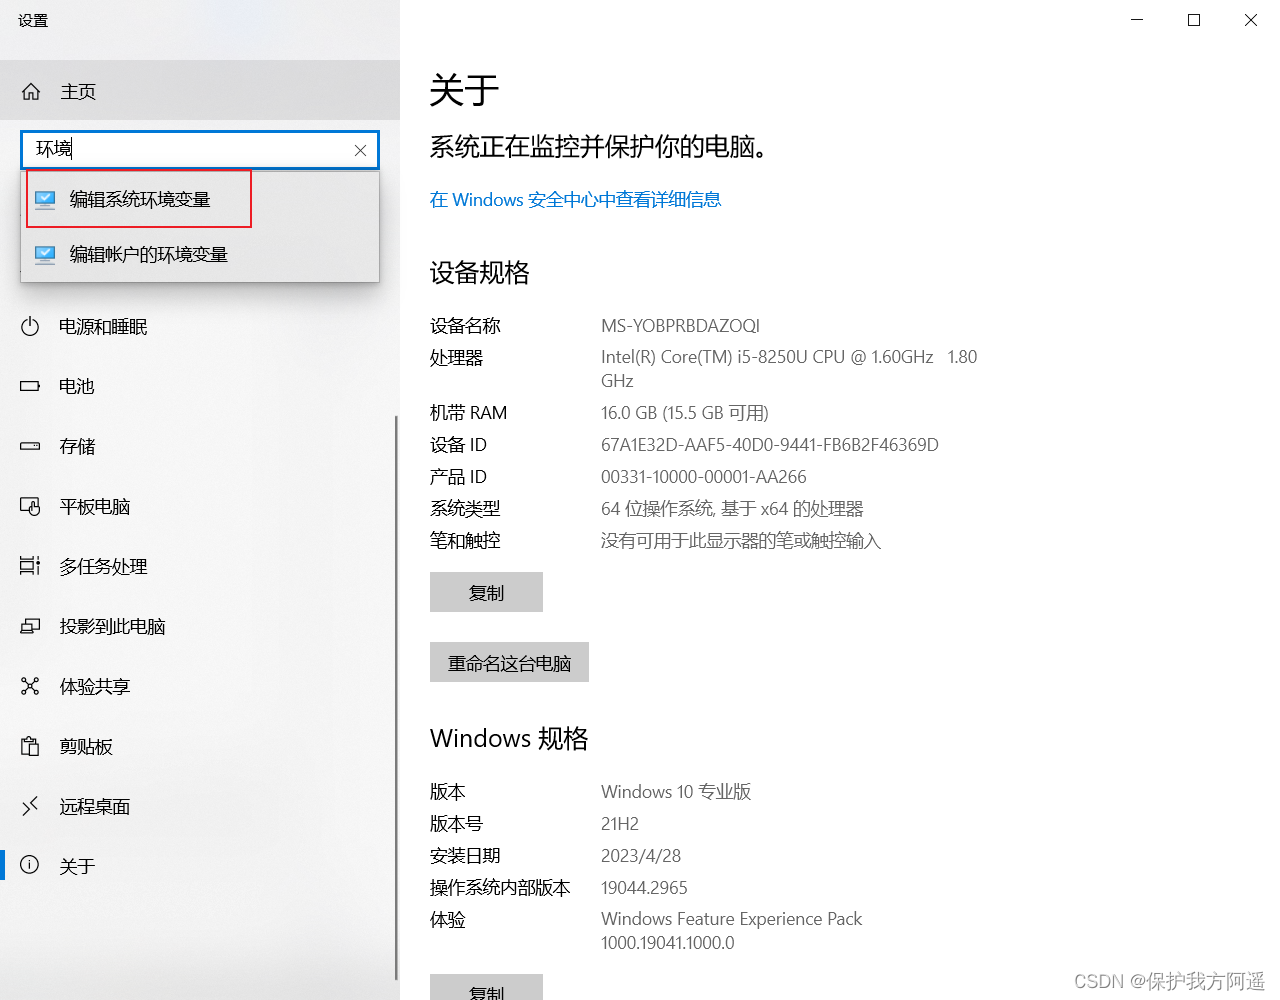Open 存储 settings page
This screenshot has height=1000, width=1280.
pyautogui.click(x=198, y=446)
